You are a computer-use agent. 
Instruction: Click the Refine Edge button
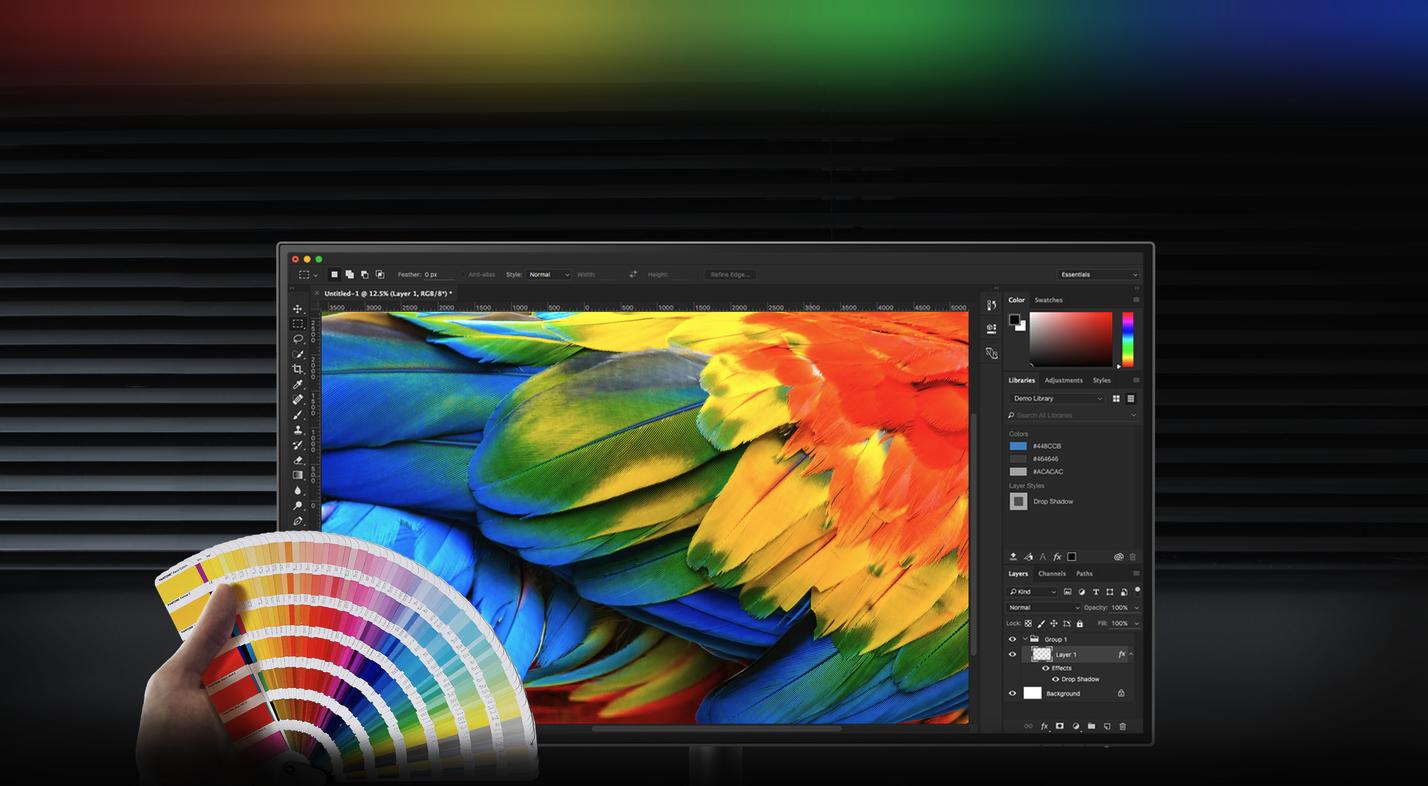(730, 274)
